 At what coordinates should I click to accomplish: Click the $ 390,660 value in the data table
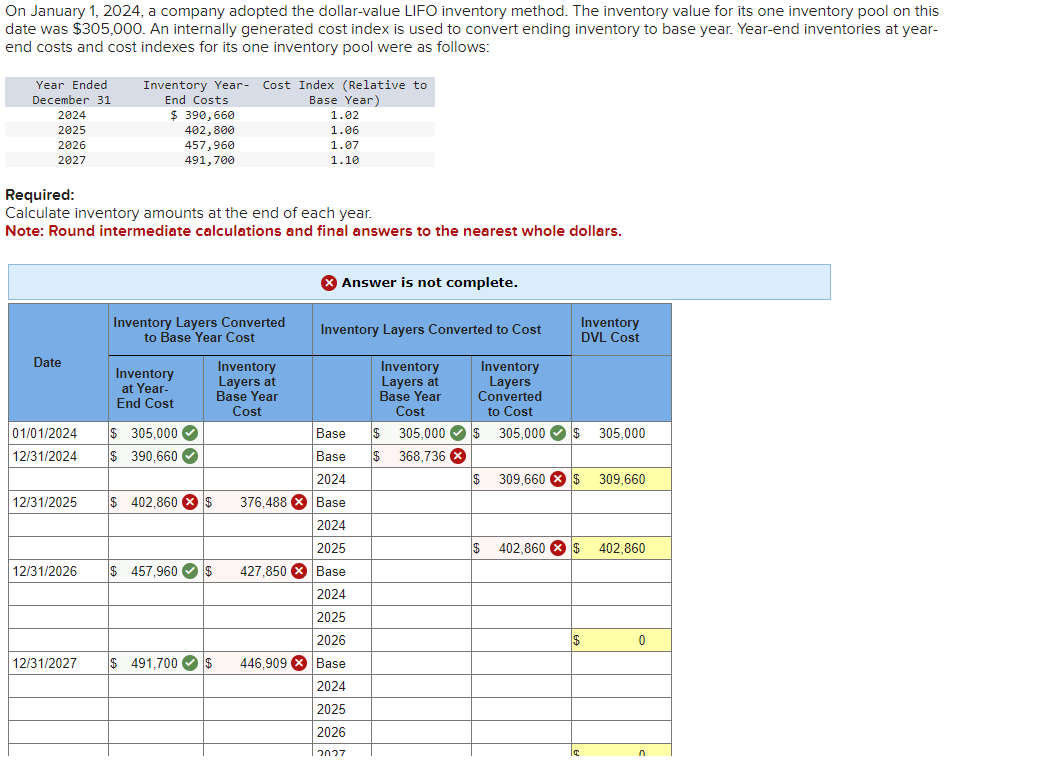202,115
